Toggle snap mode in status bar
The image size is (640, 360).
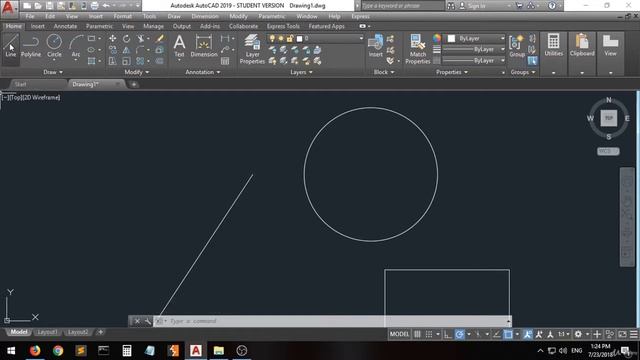pos(429,334)
